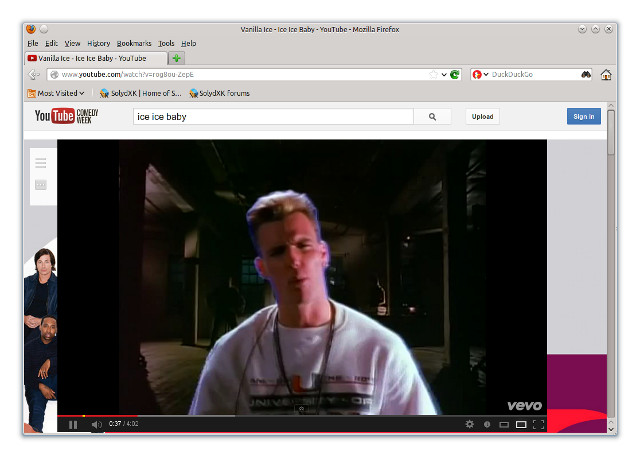Open the File menu
This screenshot has width=640, height=458.
33,43
